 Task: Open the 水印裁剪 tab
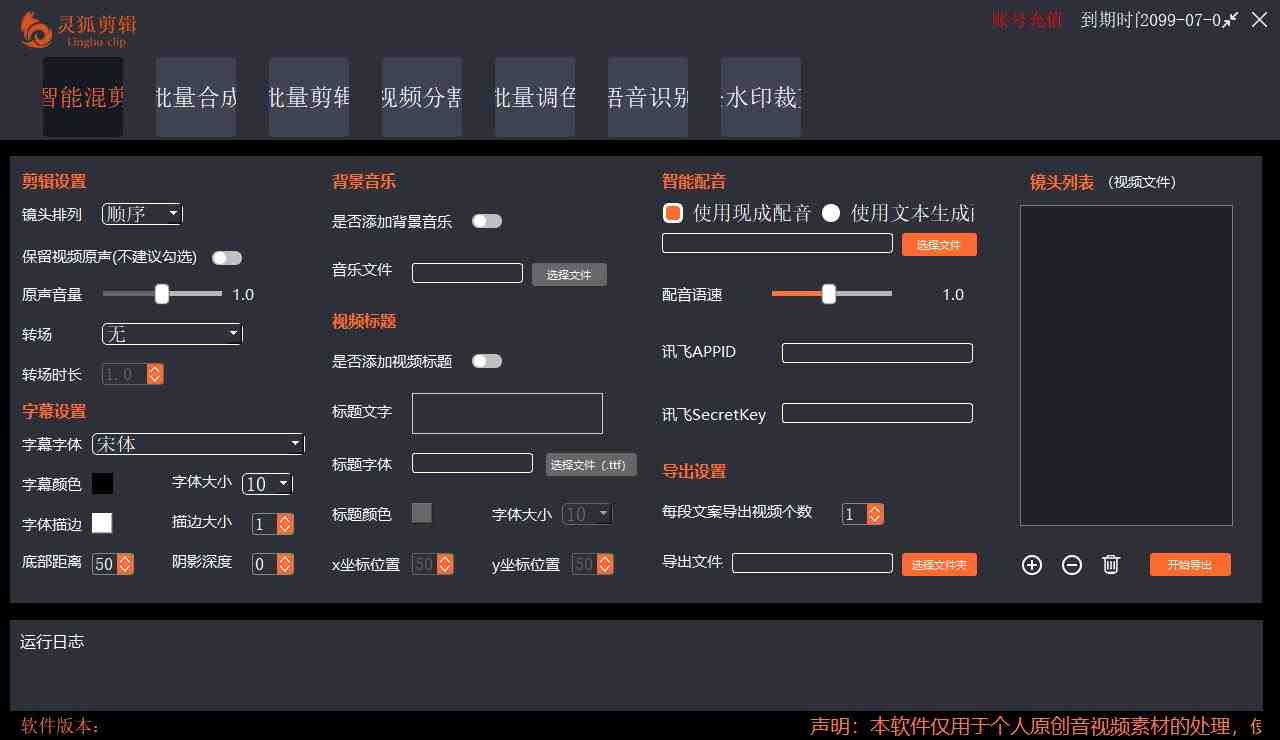tap(760, 97)
